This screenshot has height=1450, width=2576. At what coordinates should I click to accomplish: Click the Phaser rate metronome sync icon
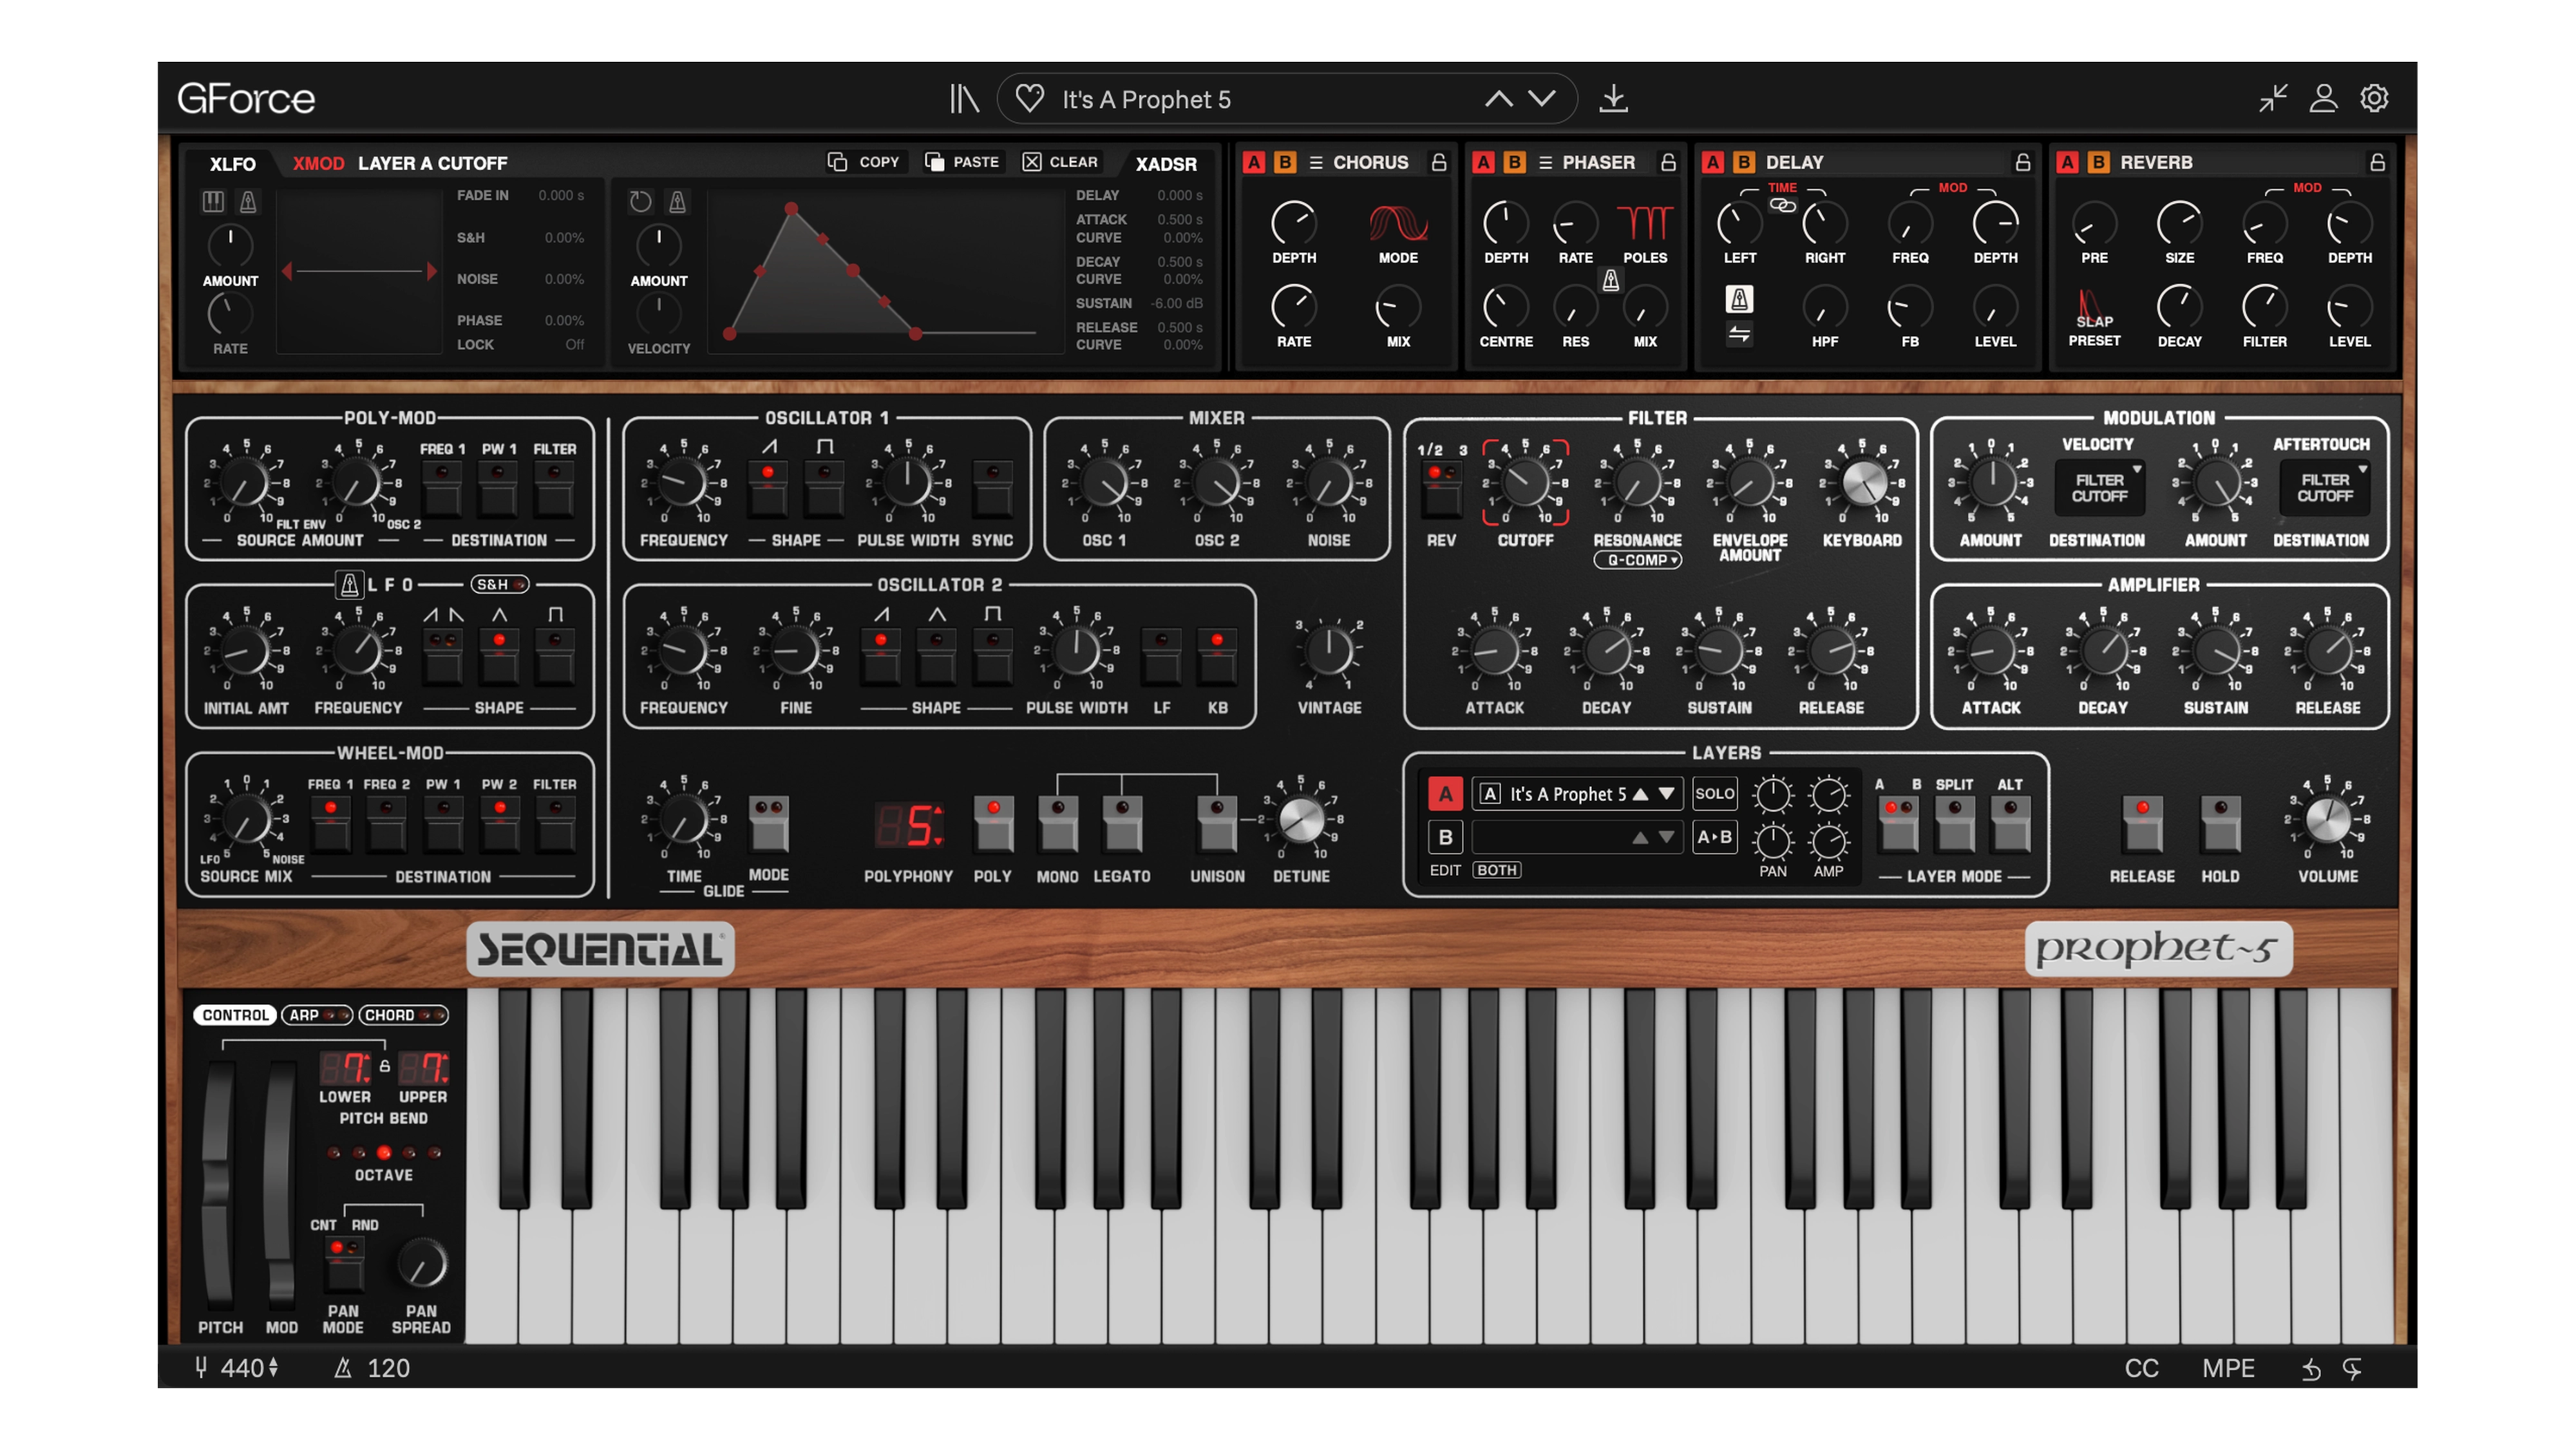1610,281
